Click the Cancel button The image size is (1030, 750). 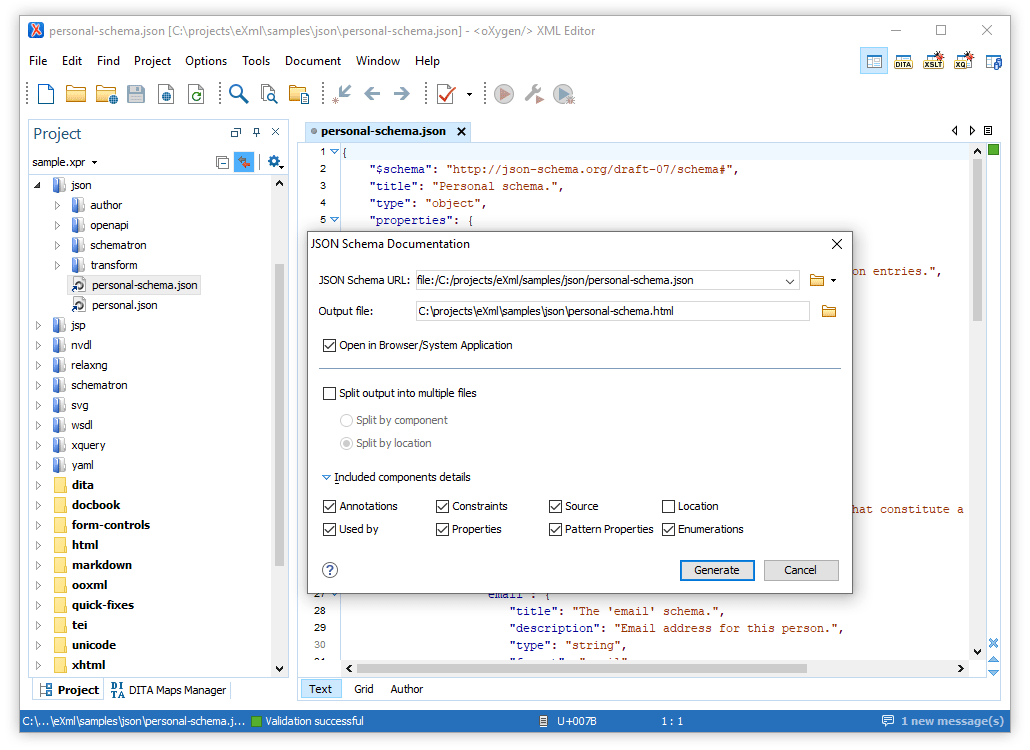point(800,570)
